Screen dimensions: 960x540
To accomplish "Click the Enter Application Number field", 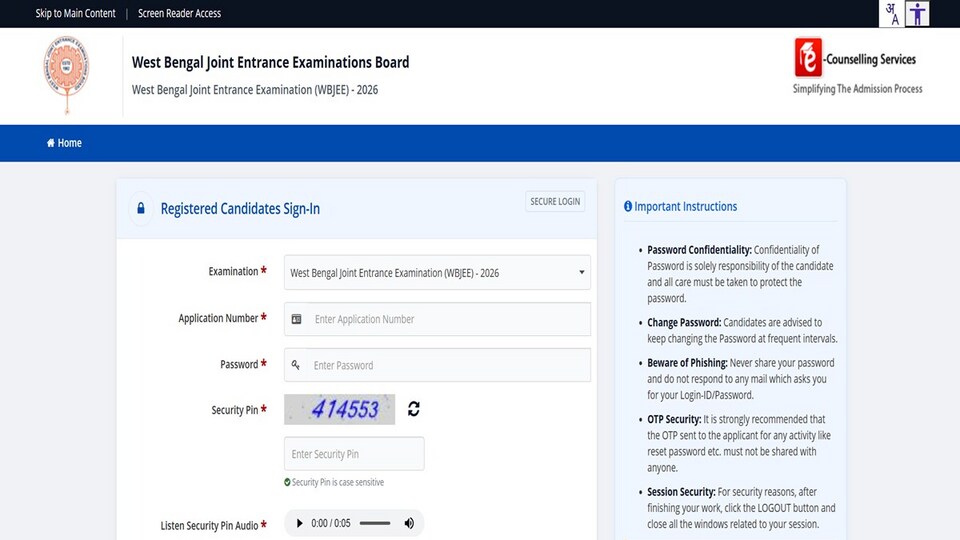I will pyautogui.click(x=437, y=319).
